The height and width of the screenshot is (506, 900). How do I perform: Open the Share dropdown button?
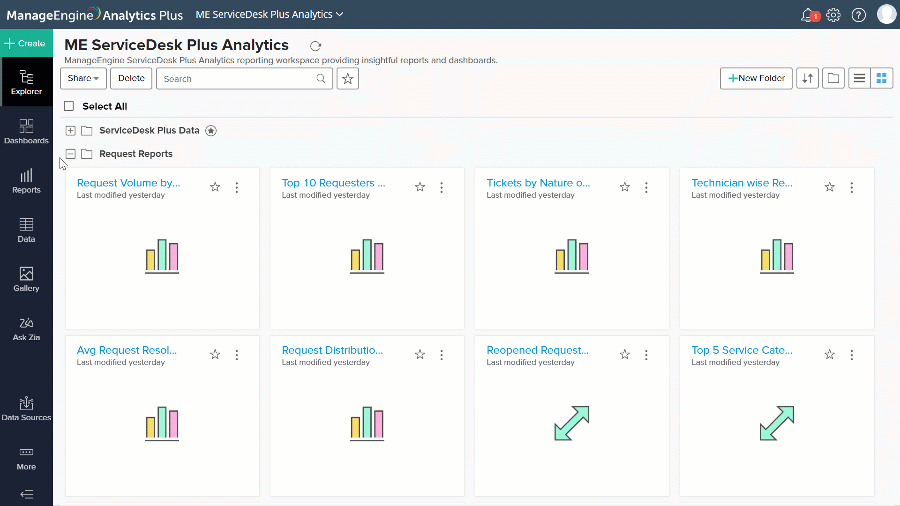pyautogui.click(x=83, y=78)
